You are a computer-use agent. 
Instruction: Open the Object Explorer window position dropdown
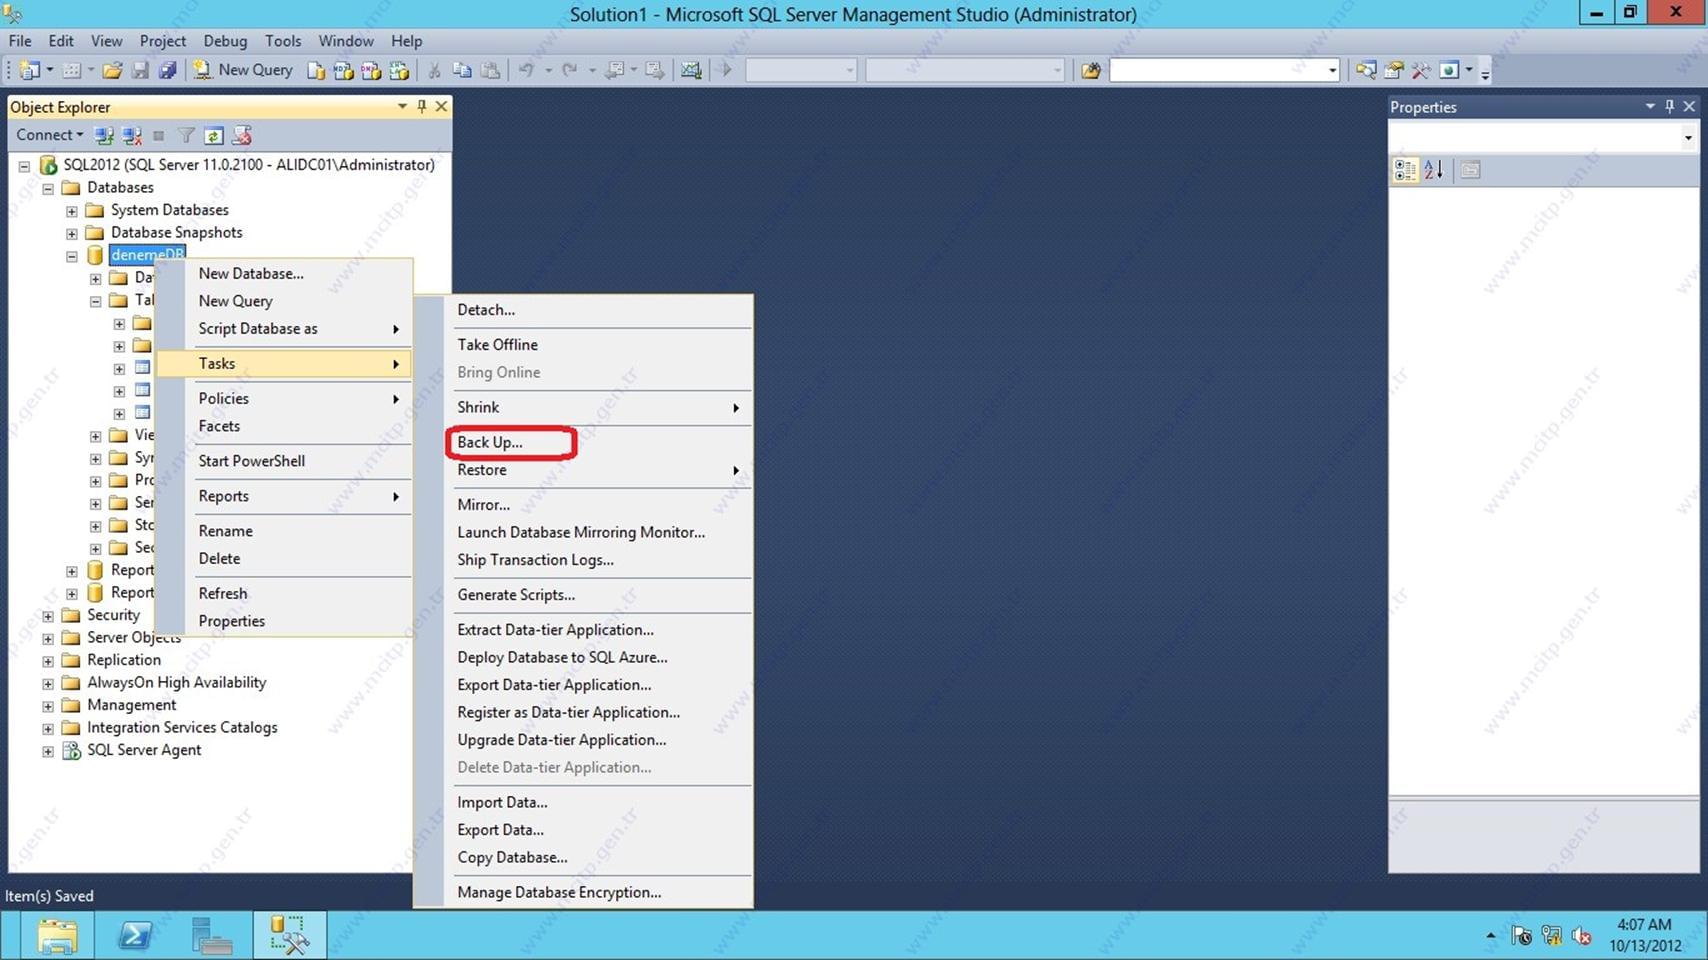[x=402, y=106]
